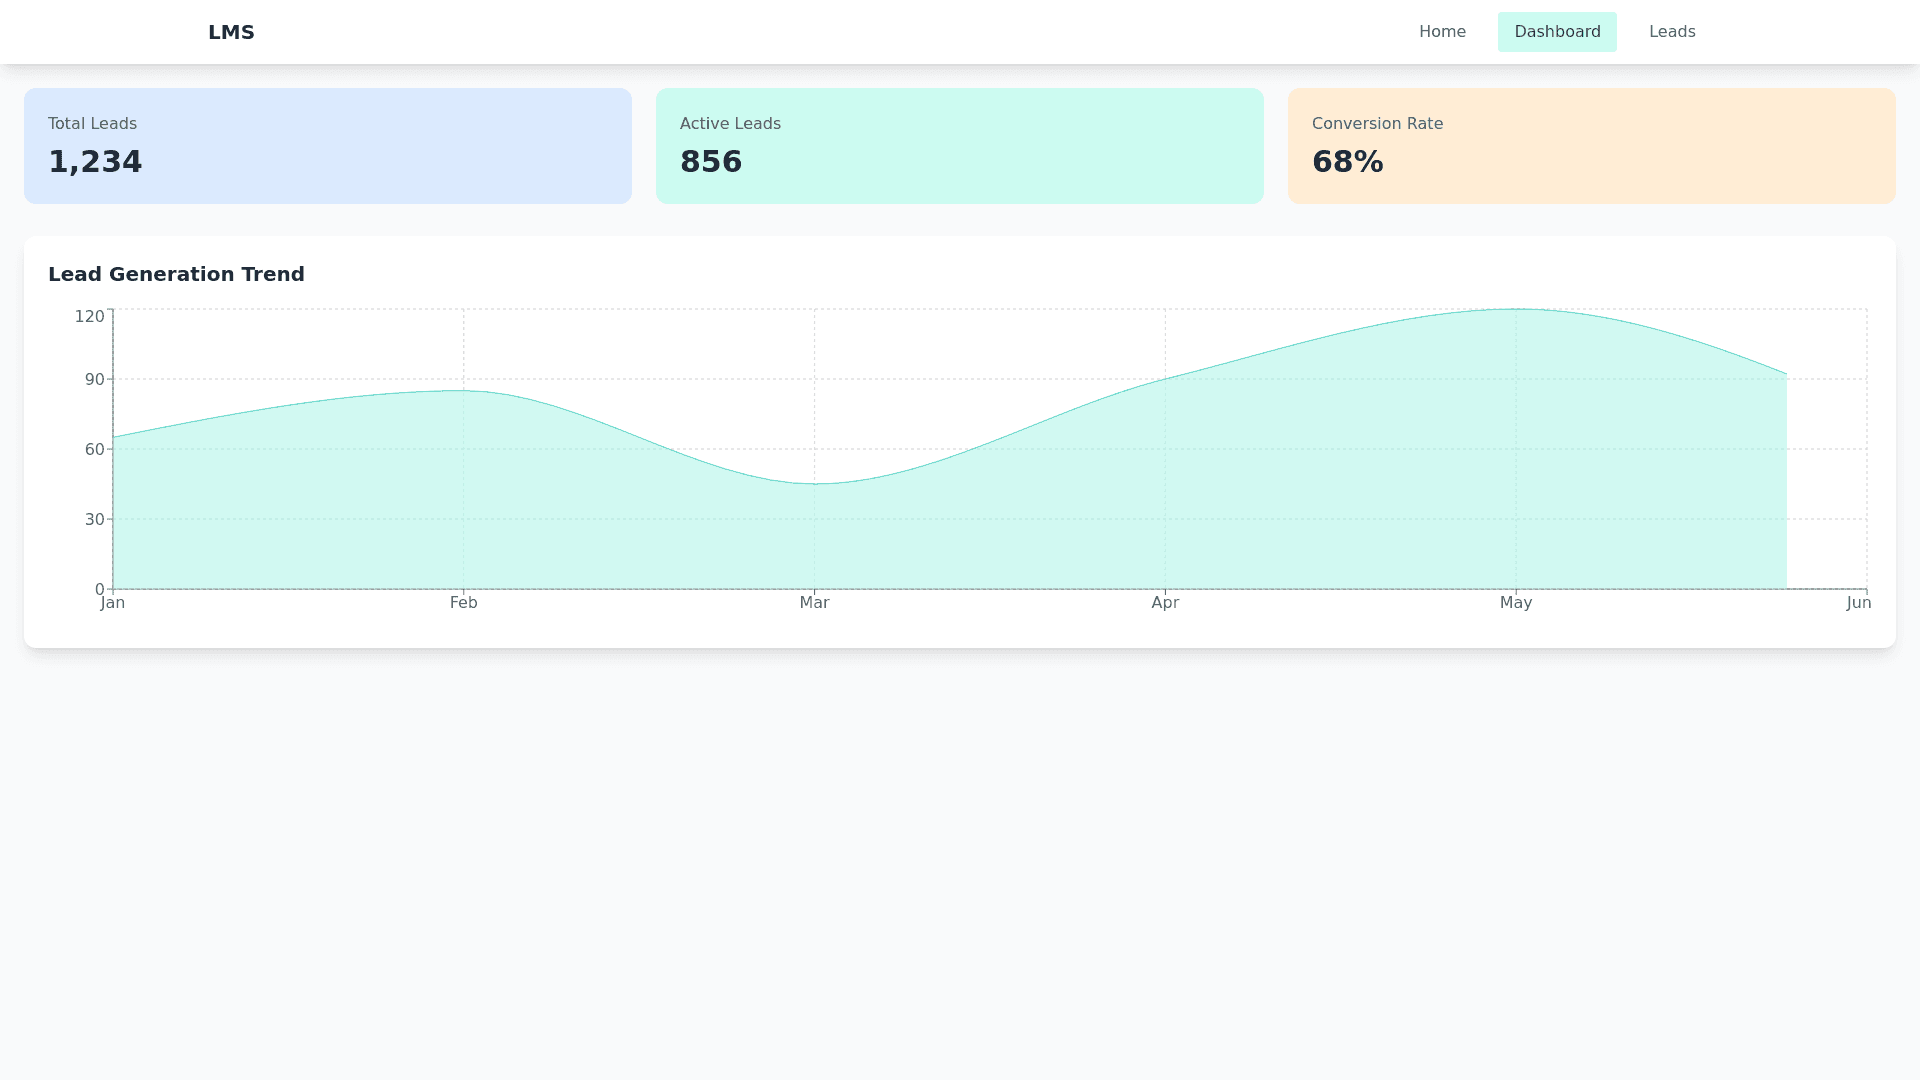Screen dimensions: 1920x1080
Task: Click the 856 active leads number
Action: [710, 162]
